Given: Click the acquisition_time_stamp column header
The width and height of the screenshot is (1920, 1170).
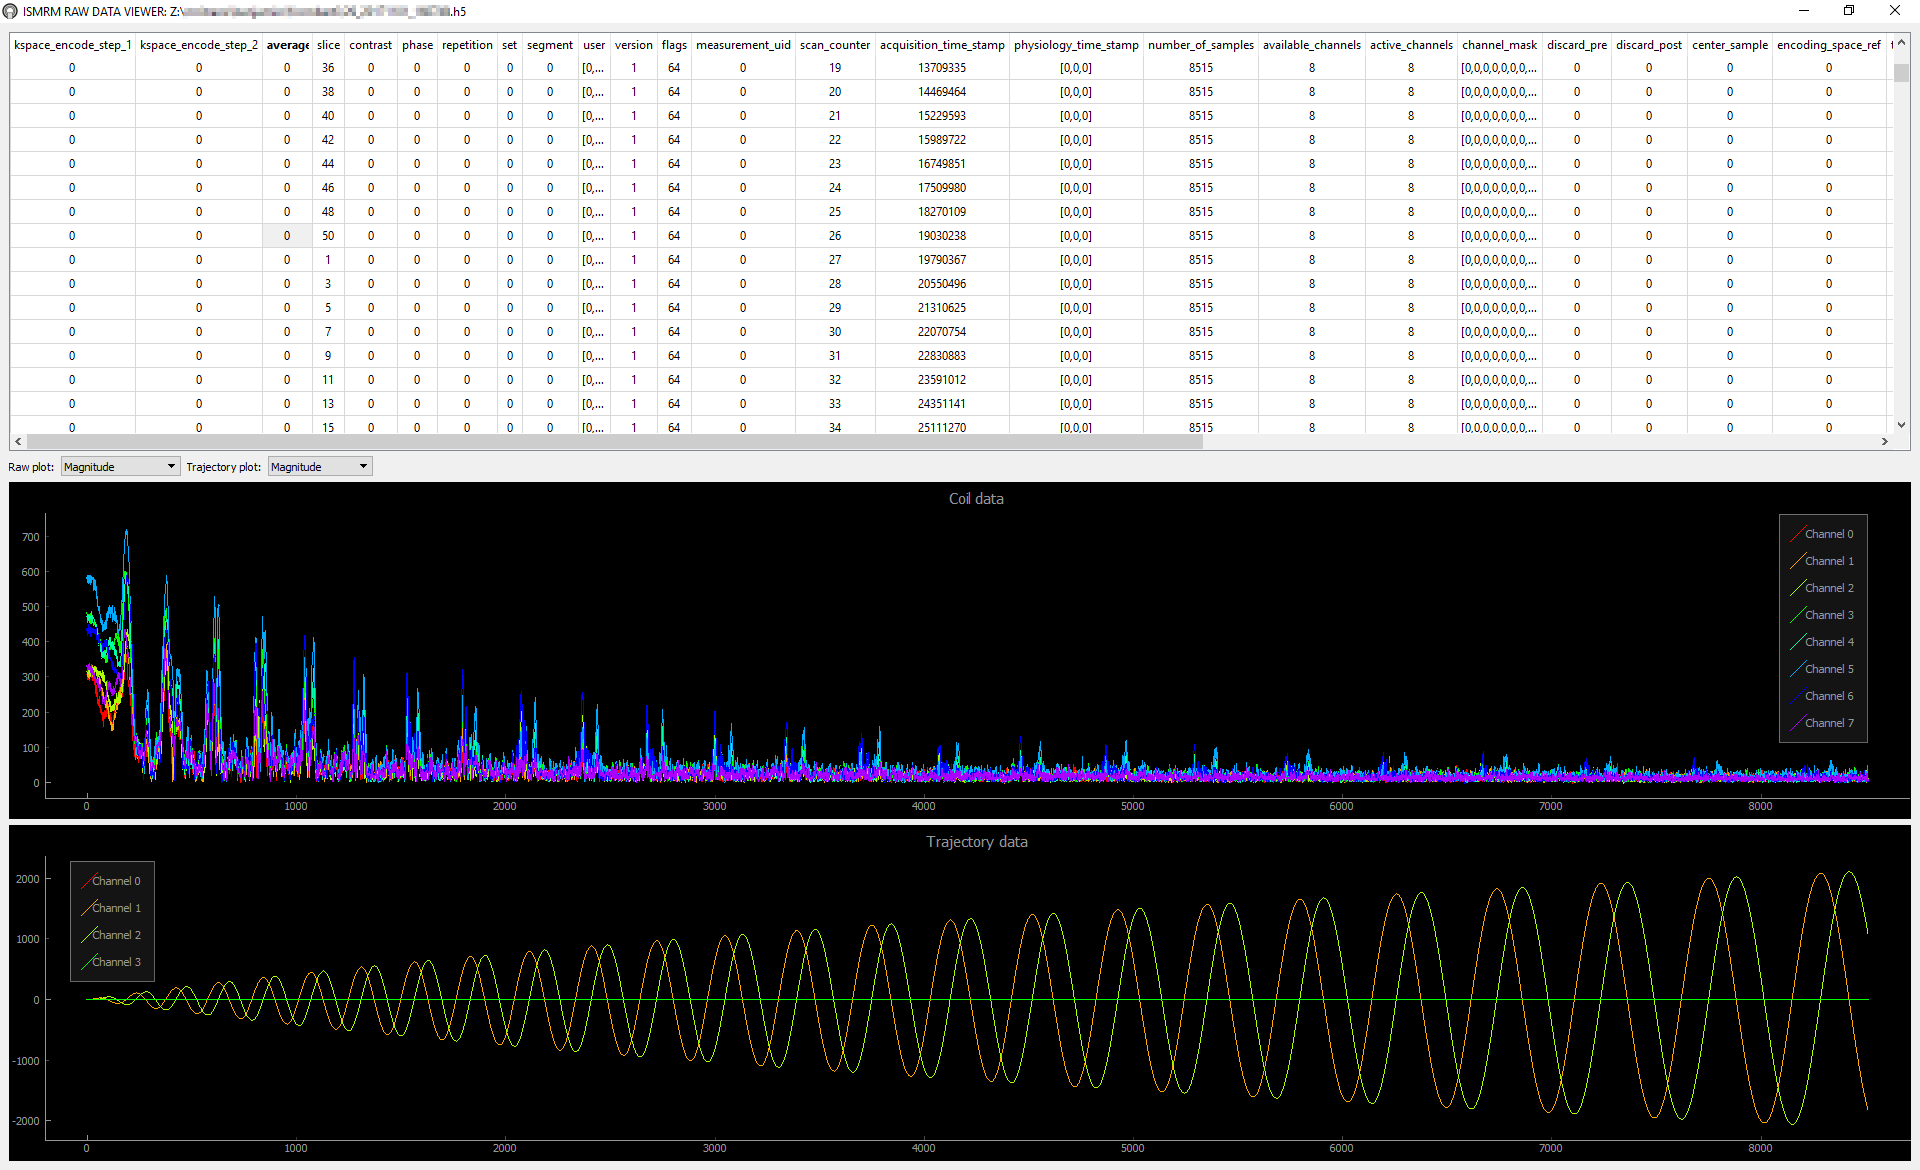Looking at the screenshot, I should [942, 45].
